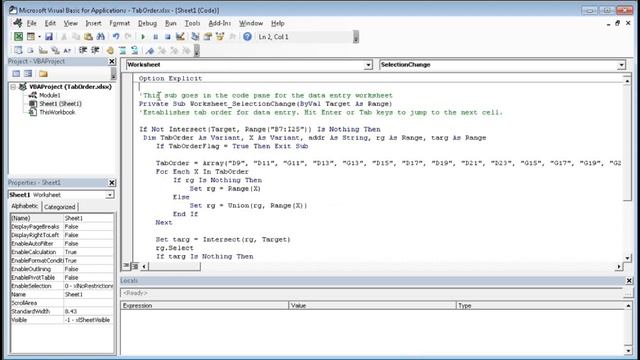Select ThisWorkbook in the project tree
Image resolution: width=640 pixels, height=360 pixels.
(57, 112)
